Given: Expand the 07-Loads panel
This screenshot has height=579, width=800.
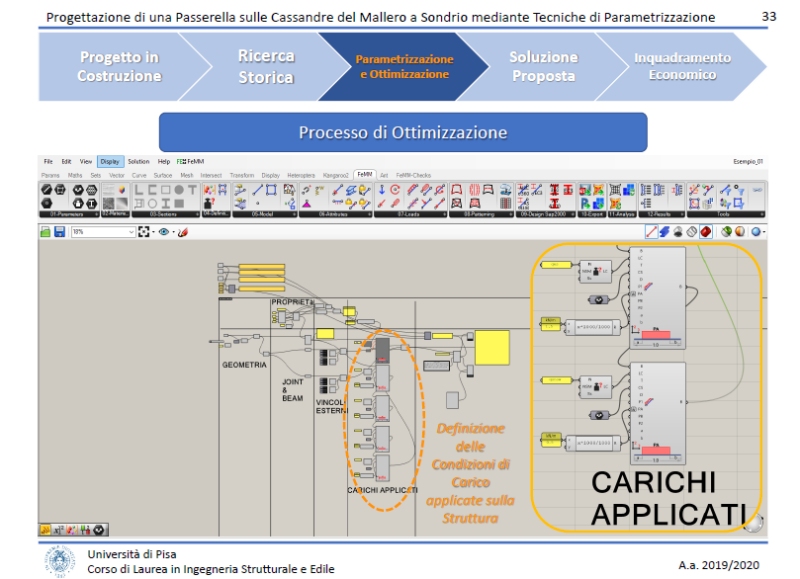Looking at the screenshot, I should [x=444, y=214].
